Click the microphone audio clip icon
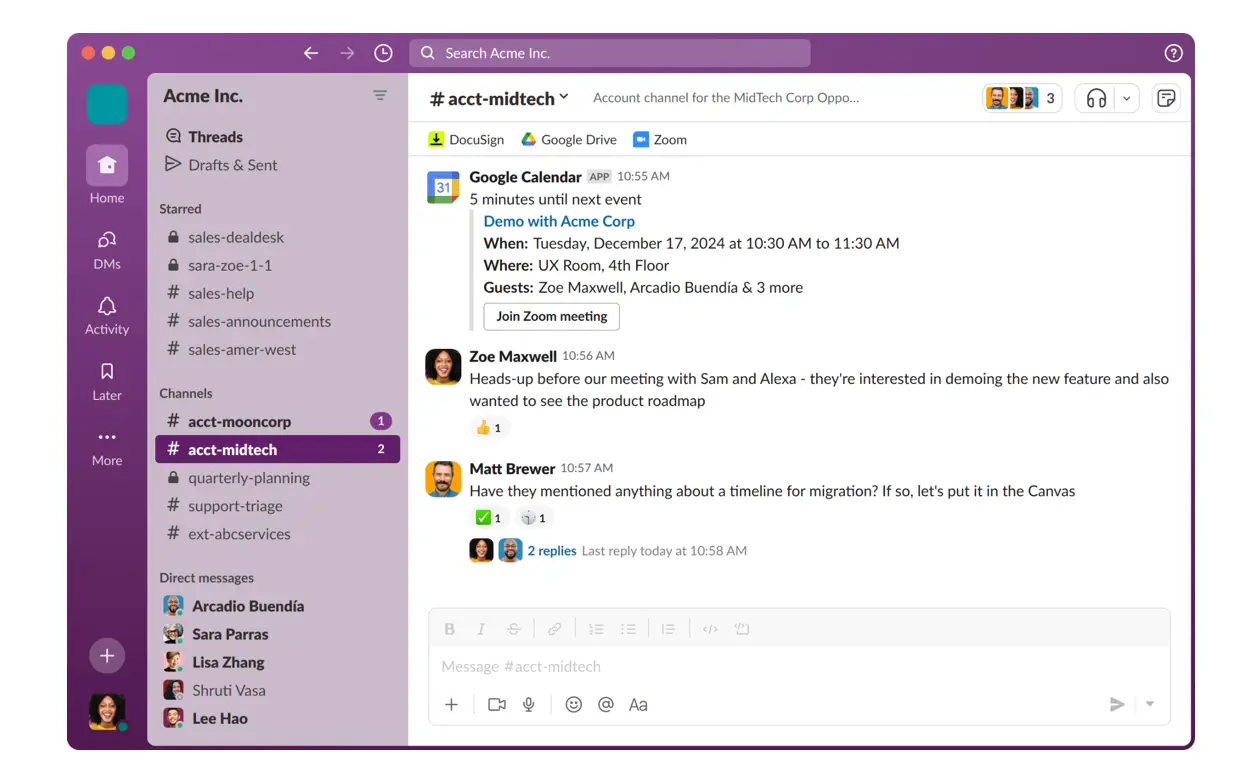 (529, 705)
